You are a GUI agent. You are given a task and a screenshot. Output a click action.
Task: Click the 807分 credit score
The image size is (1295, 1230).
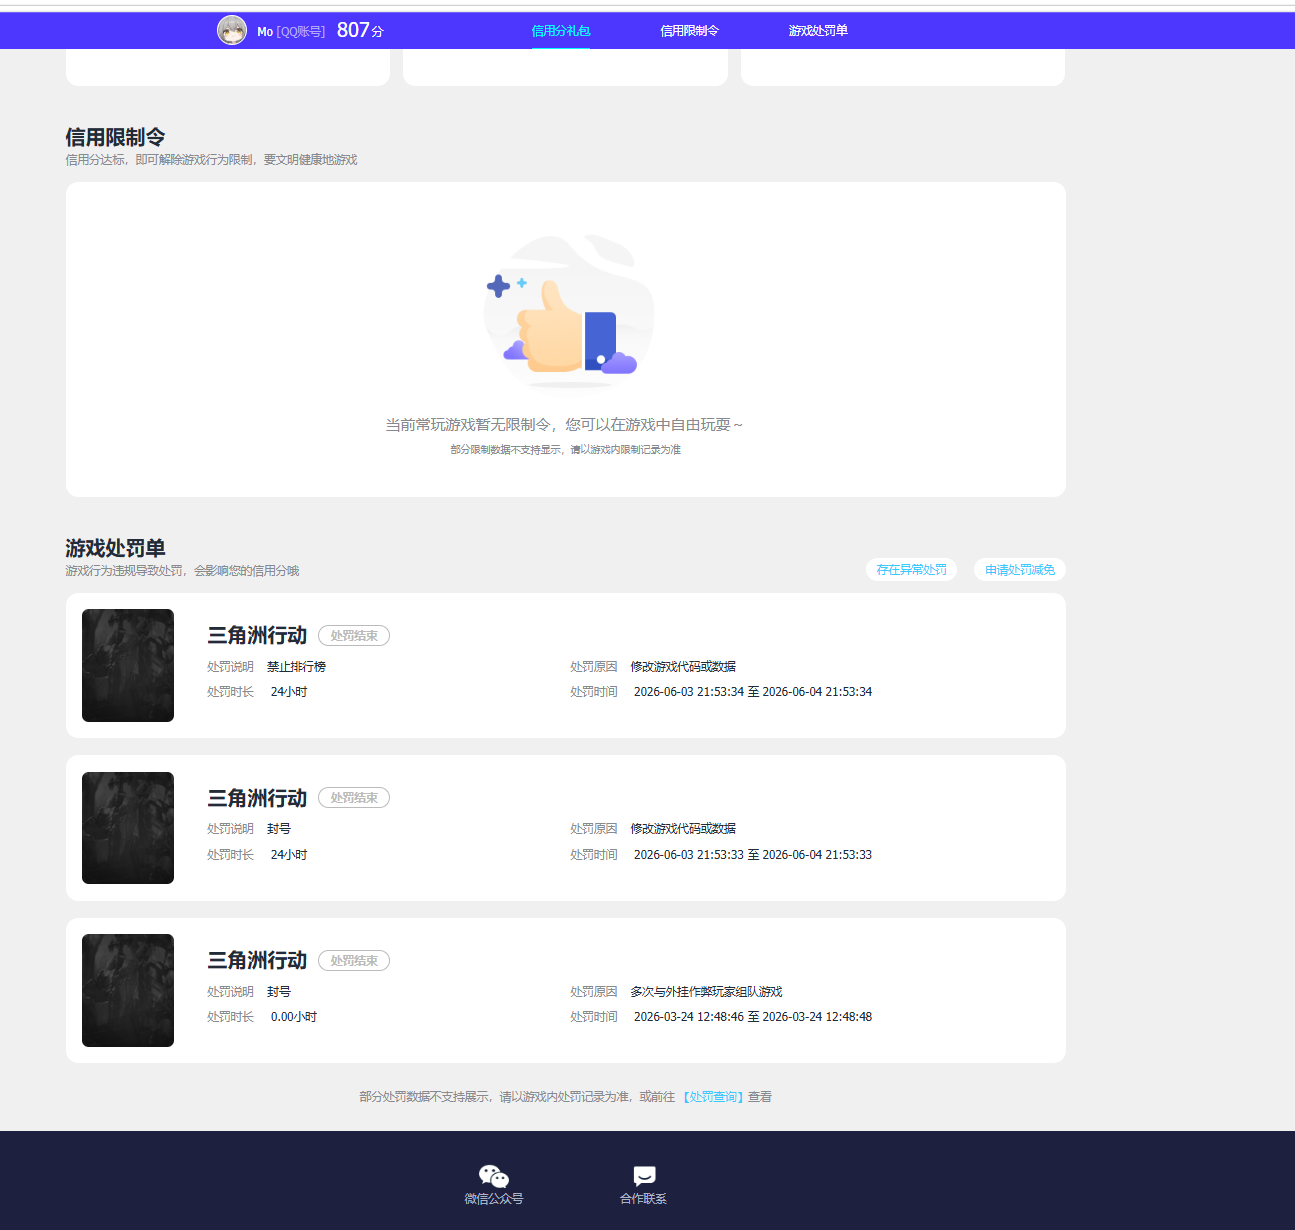360,30
